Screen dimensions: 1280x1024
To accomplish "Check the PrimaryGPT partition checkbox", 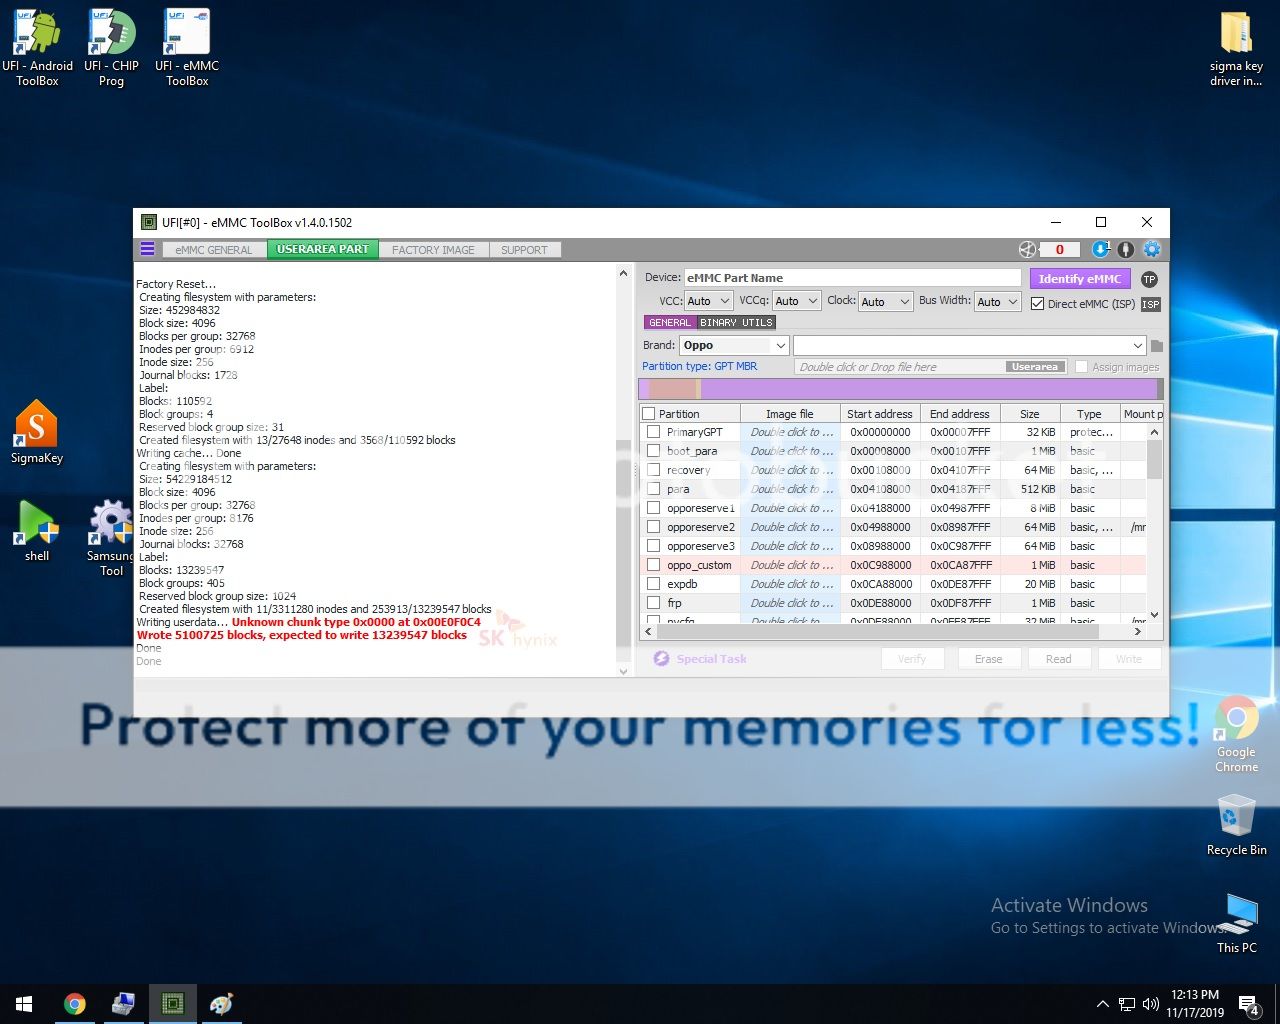I will (653, 432).
